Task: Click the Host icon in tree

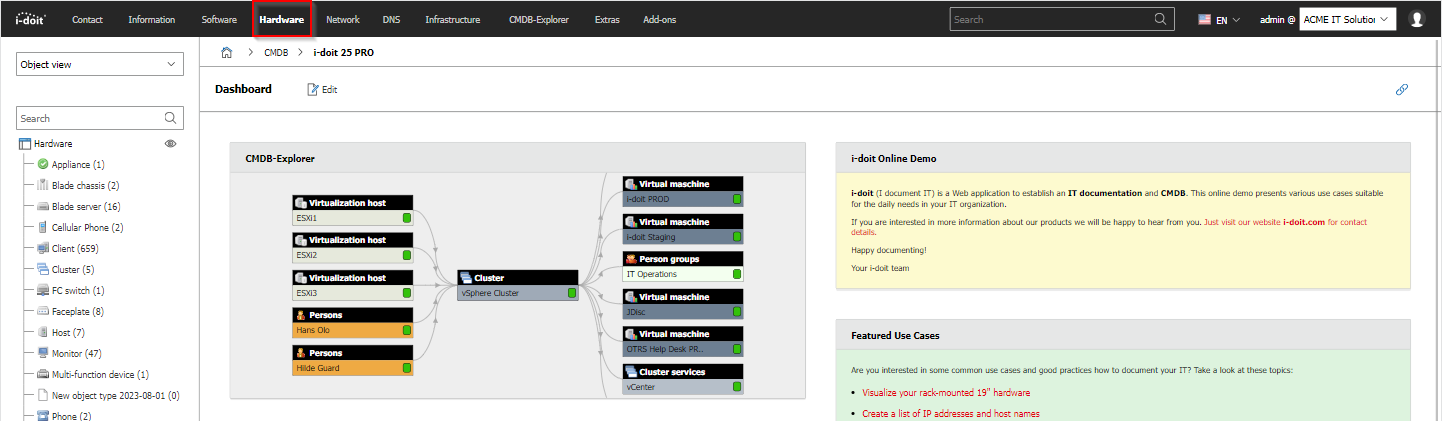Action: pyautogui.click(x=43, y=333)
